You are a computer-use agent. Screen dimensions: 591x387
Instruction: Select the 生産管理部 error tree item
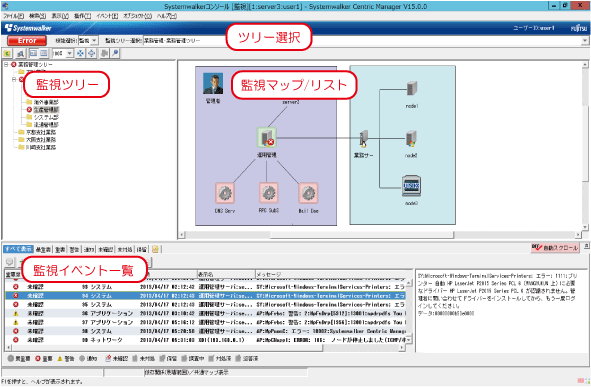pyautogui.click(x=46, y=110)
